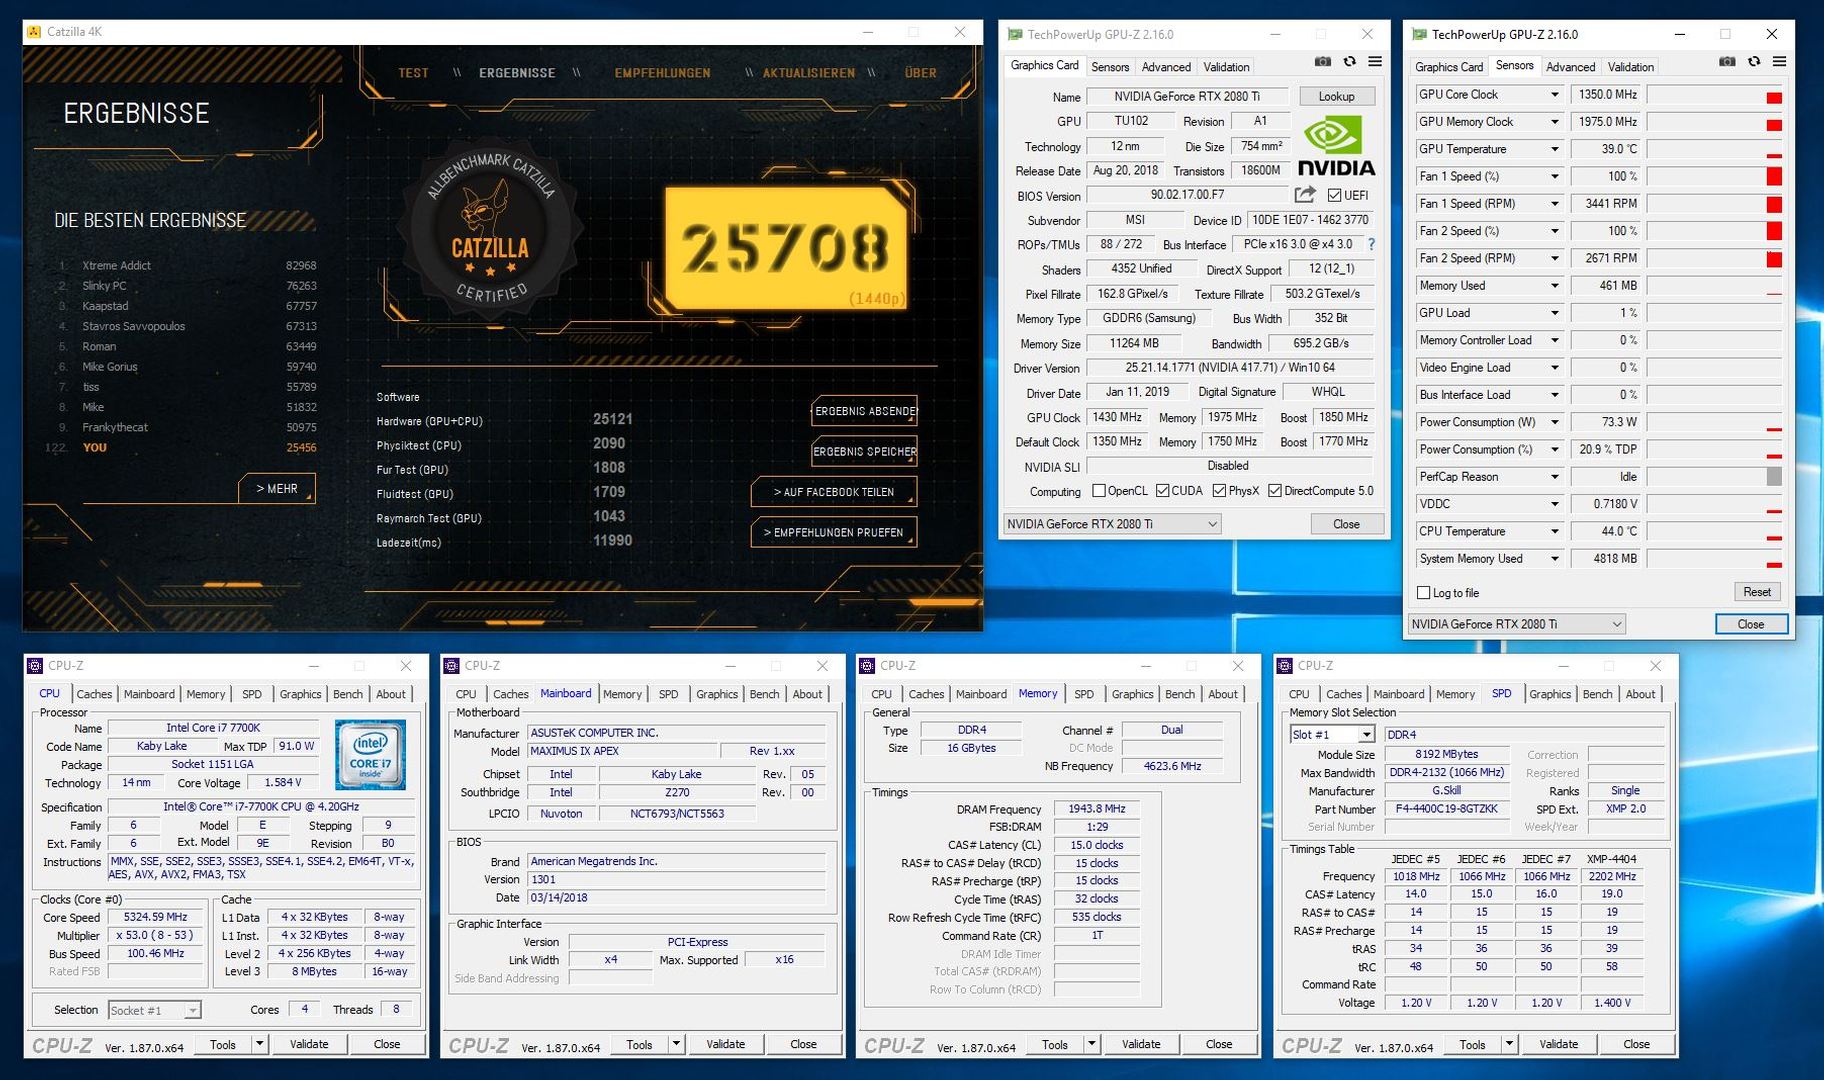Image resolution: width=1824 pixels, height=1080 pixels.
Task: Click the Core Speed value 5324.59 MHz
Action: 155,917
